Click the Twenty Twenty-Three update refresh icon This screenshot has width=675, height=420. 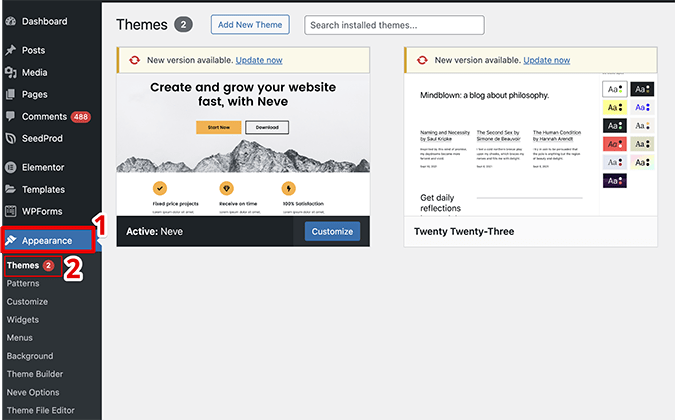[x=422, y=60]
